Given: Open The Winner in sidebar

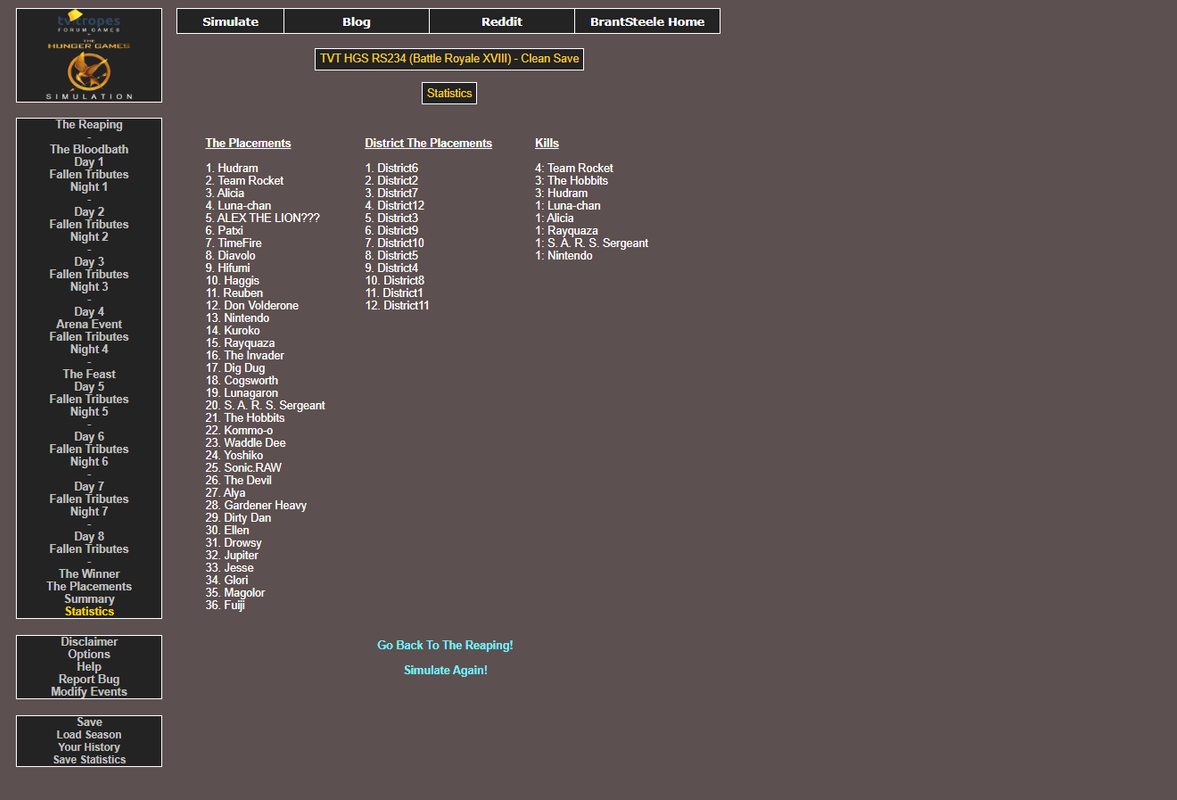Looking at the screenshot, I should point(89,574).
